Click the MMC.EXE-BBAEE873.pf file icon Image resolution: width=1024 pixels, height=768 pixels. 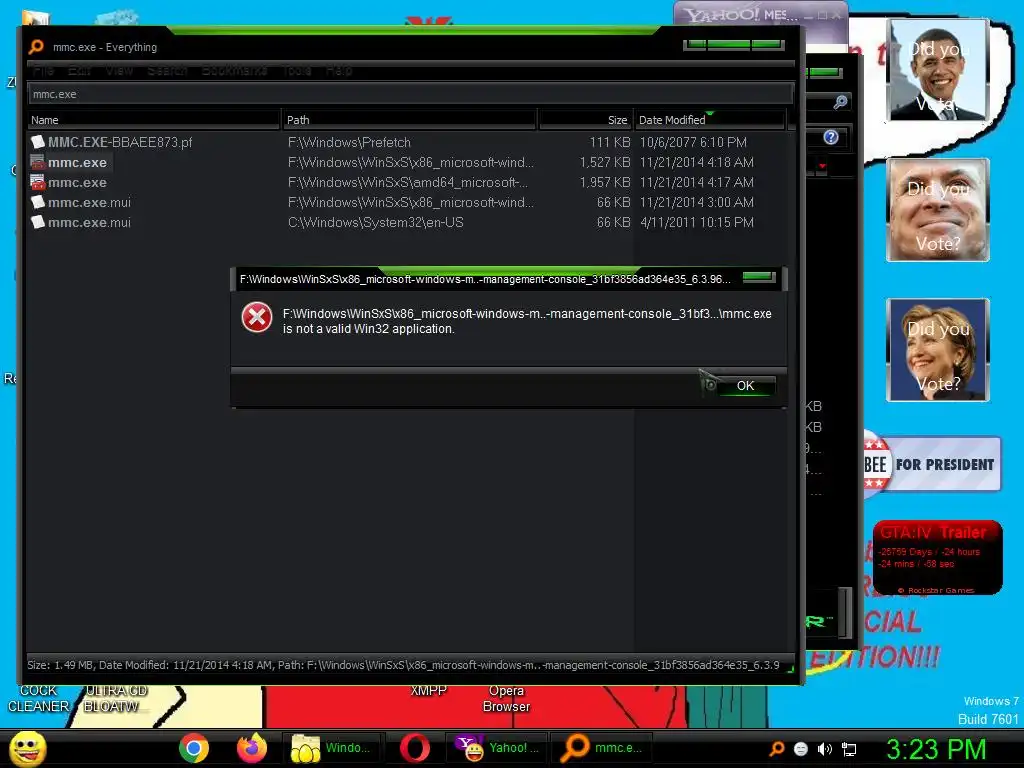pyautogui.click(x=38, y=142)
